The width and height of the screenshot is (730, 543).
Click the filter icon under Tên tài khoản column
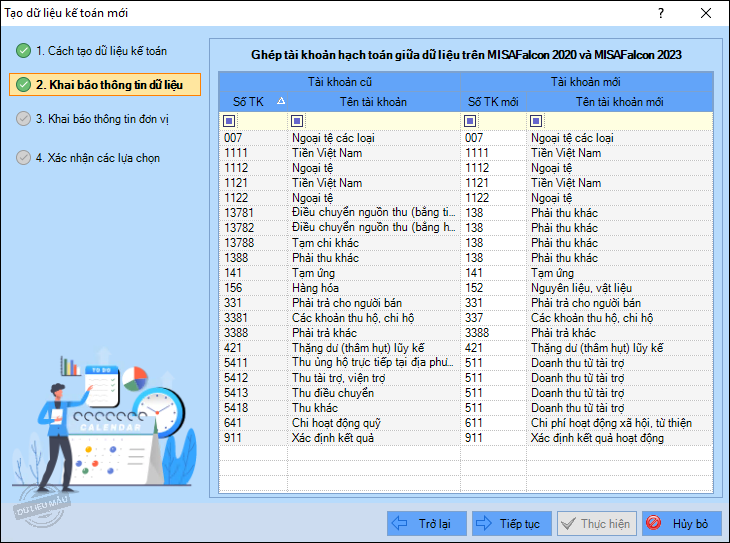pyautogui.click(x=297, y=121)
